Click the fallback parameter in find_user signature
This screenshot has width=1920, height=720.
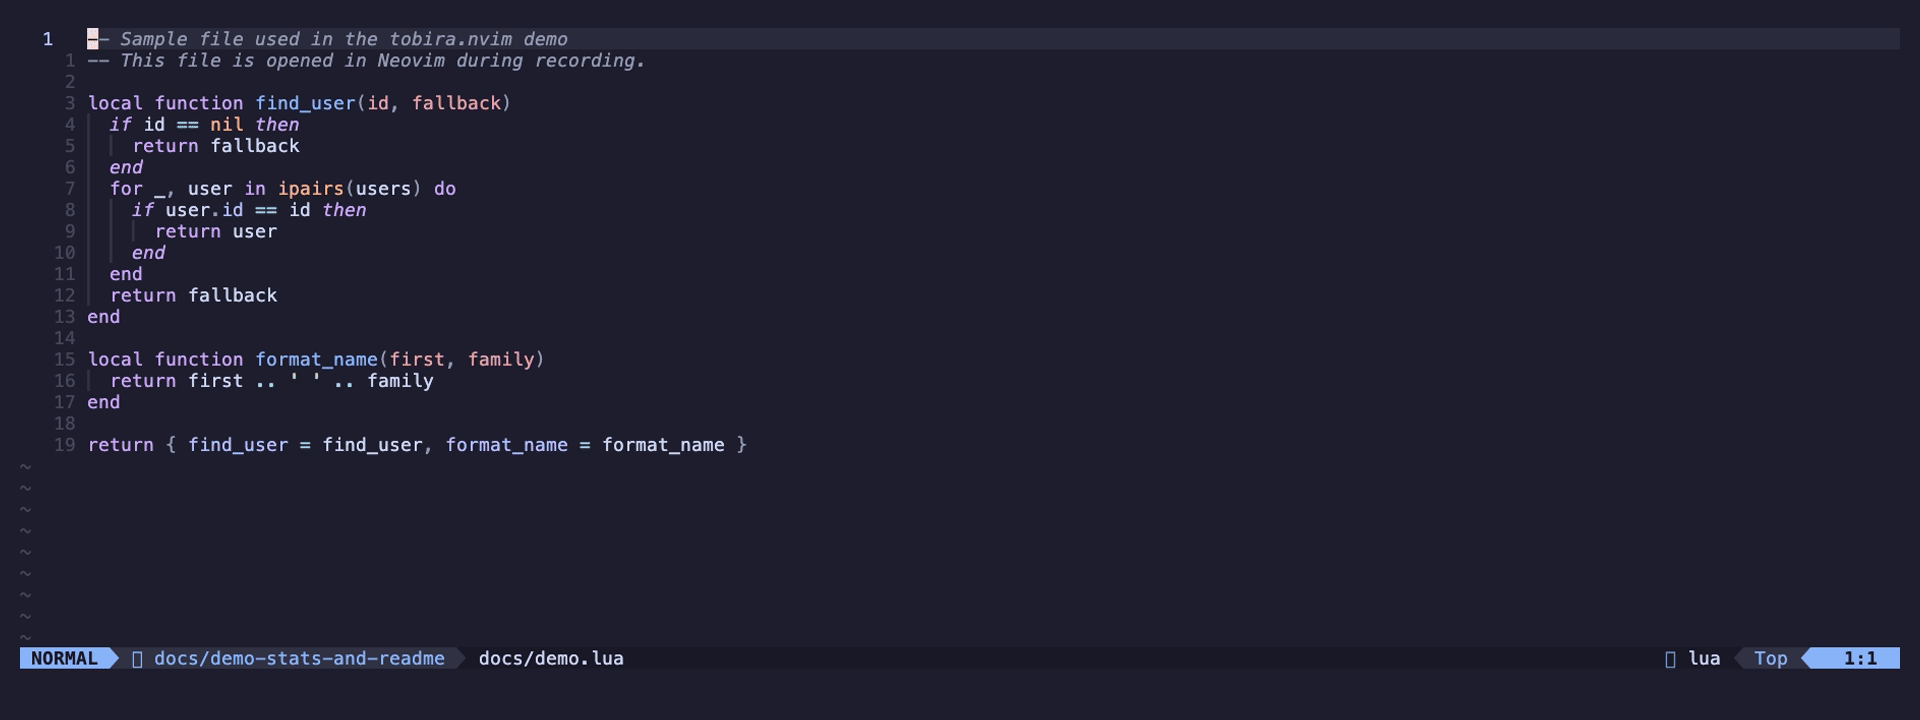pos(456,103)
